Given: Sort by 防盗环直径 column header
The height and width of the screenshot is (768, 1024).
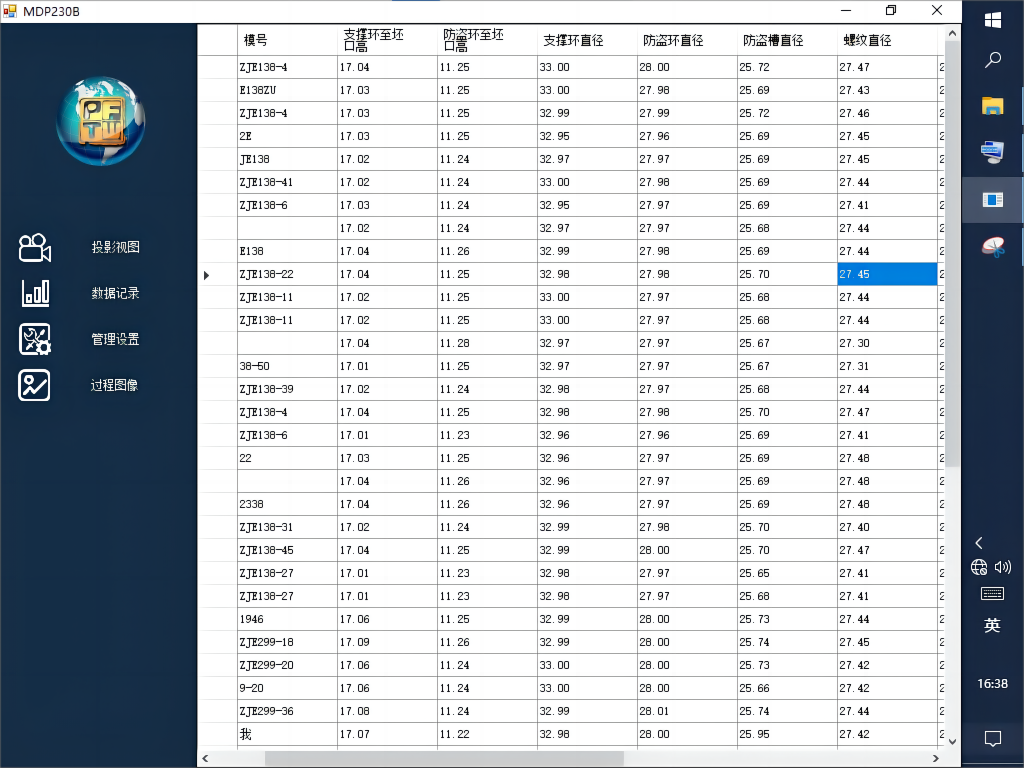Looking at the screenshot, I should click(x=687, y=40).
